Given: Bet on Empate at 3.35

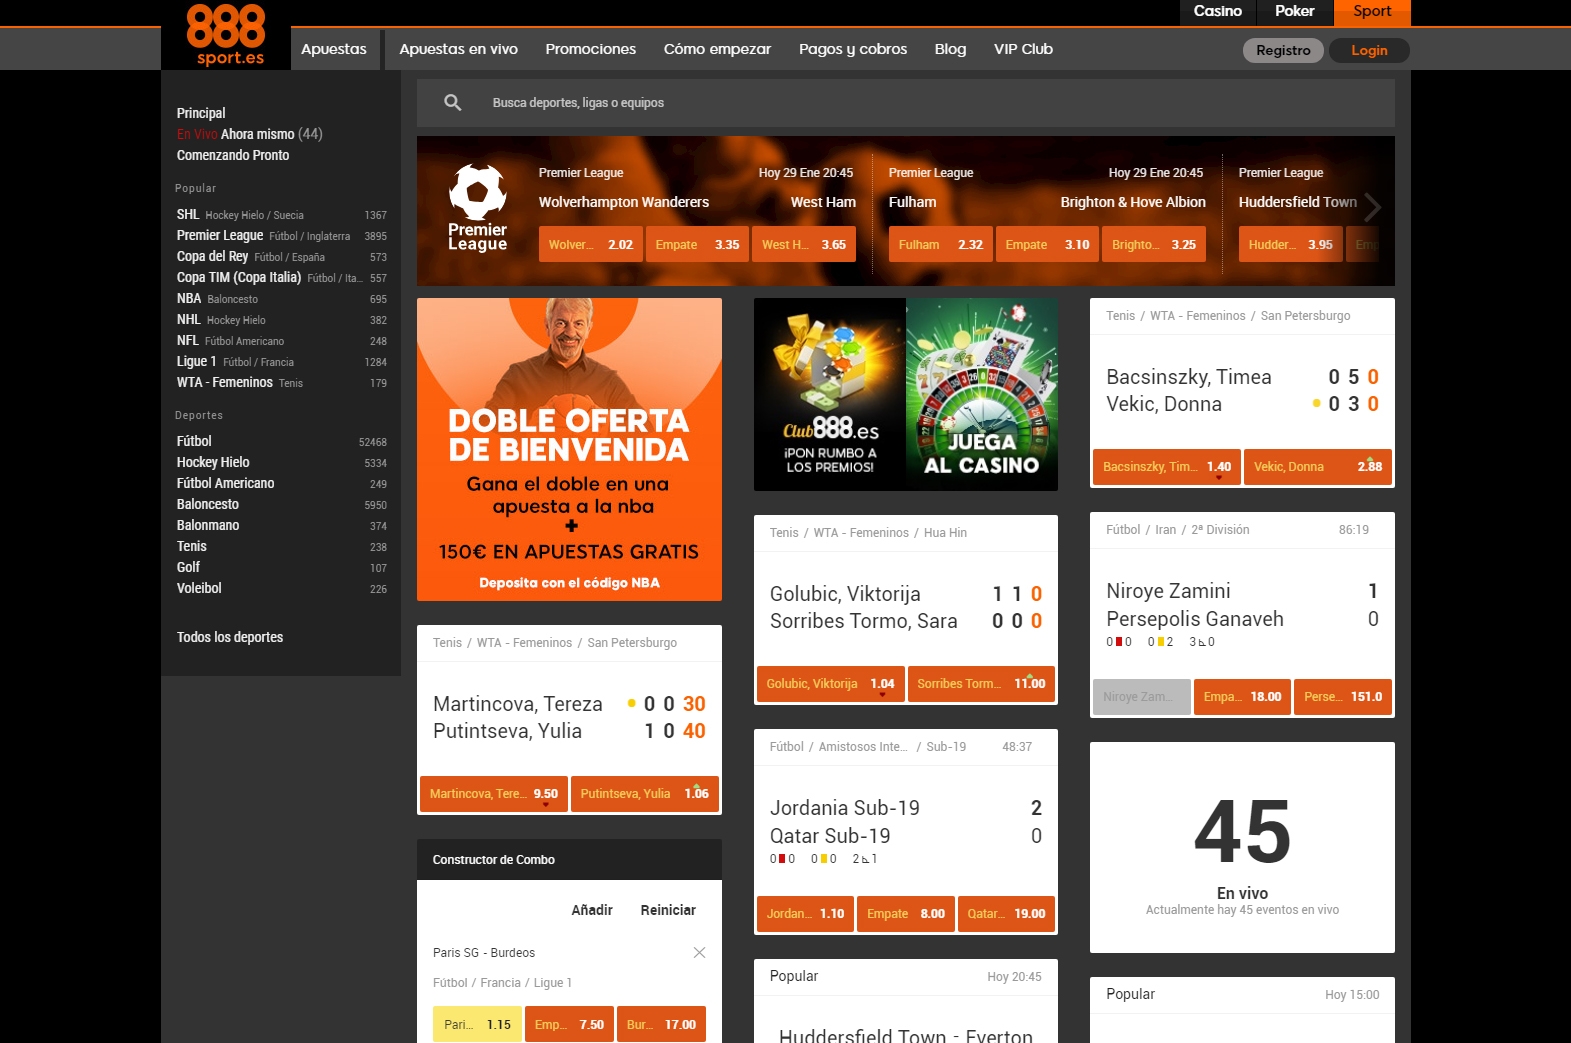Looking at the screenshot, I should tap(698, 244).
